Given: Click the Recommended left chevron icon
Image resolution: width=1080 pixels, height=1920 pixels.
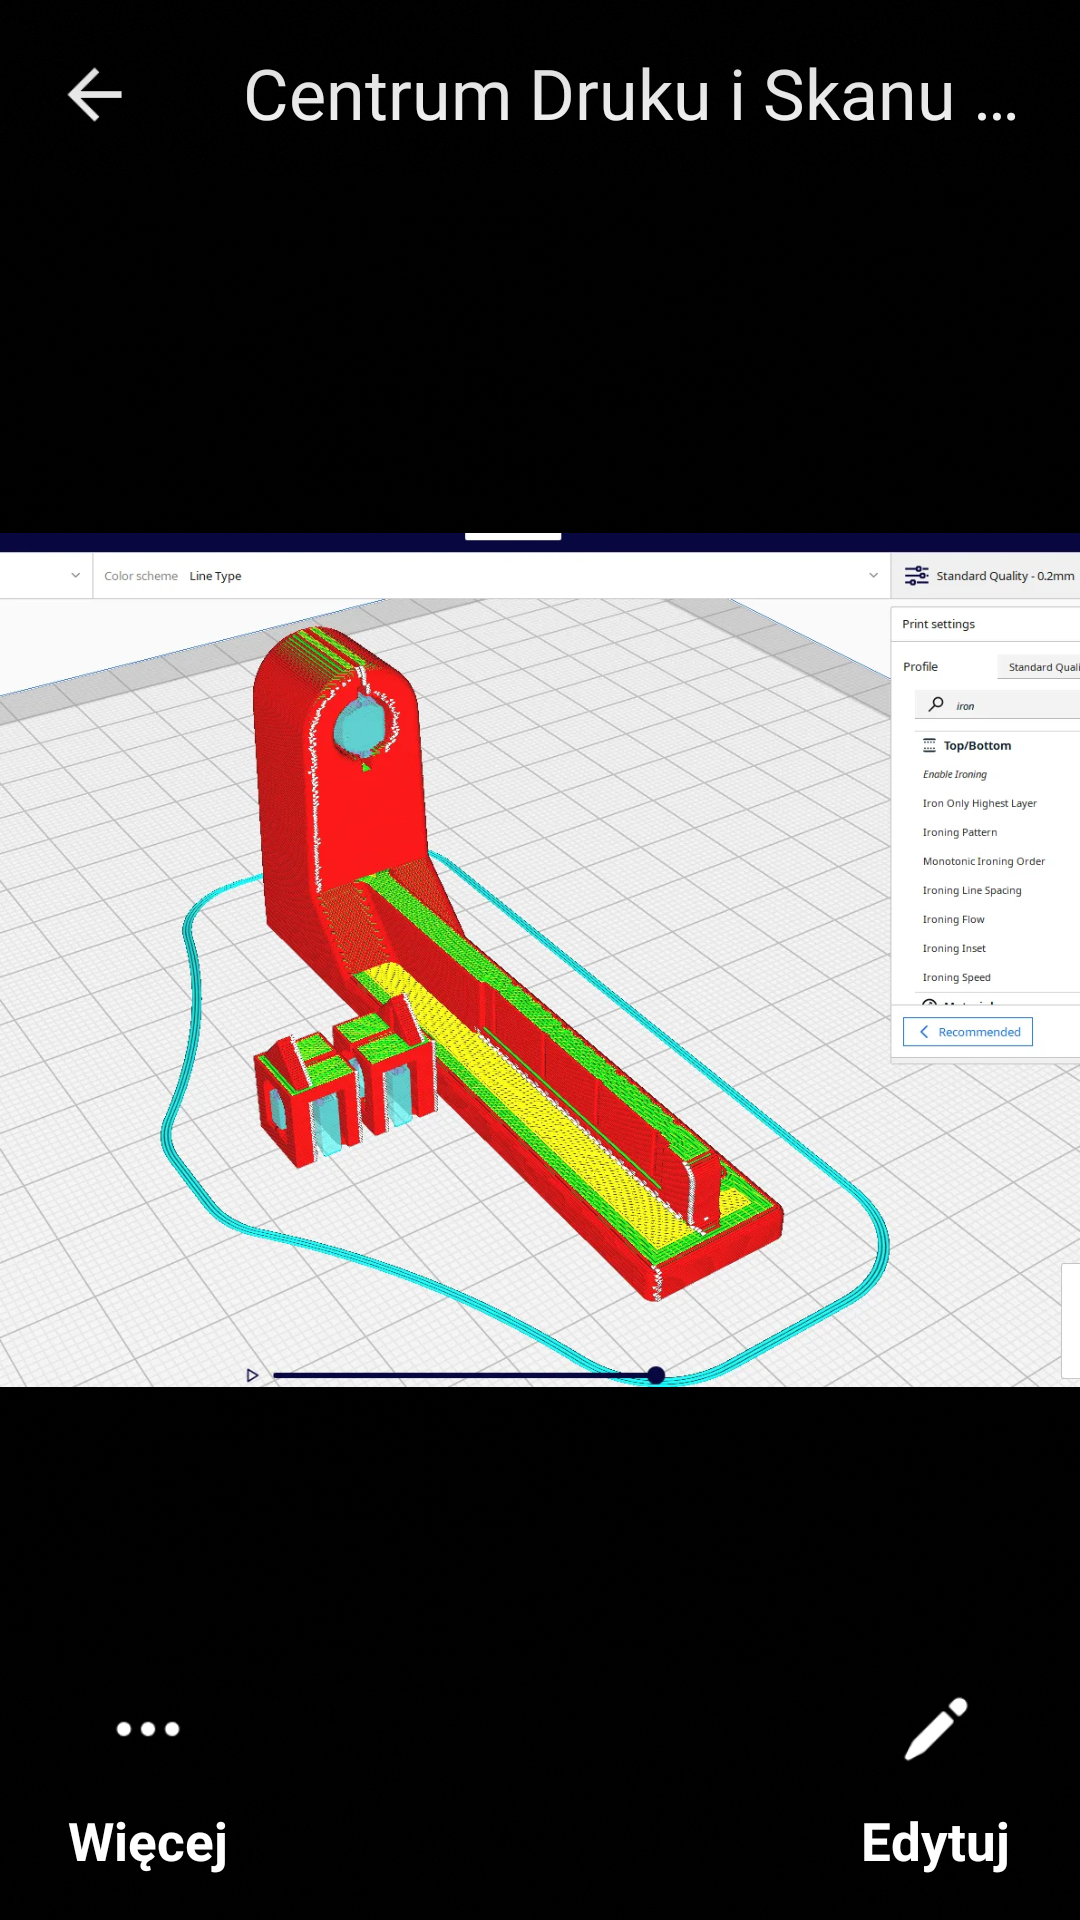Looking at the screenshot, I should click(x=924, y=1032).
